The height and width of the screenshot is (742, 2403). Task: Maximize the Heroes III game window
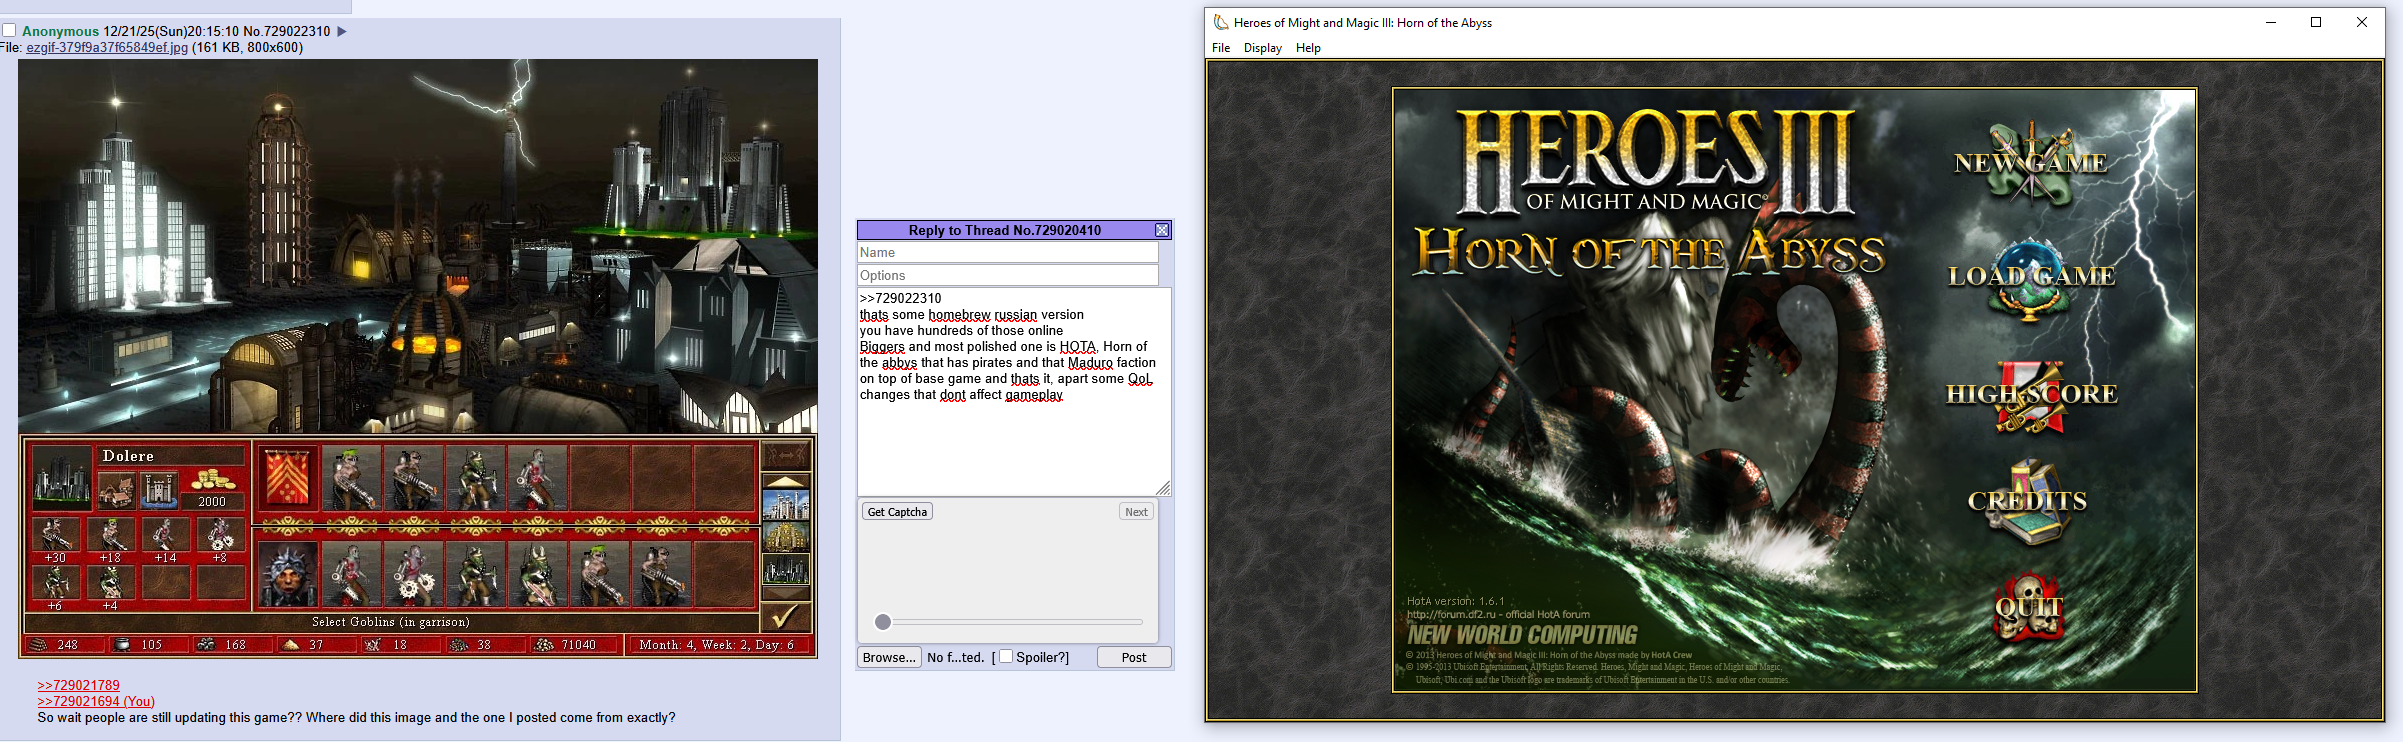[2316, 22]
